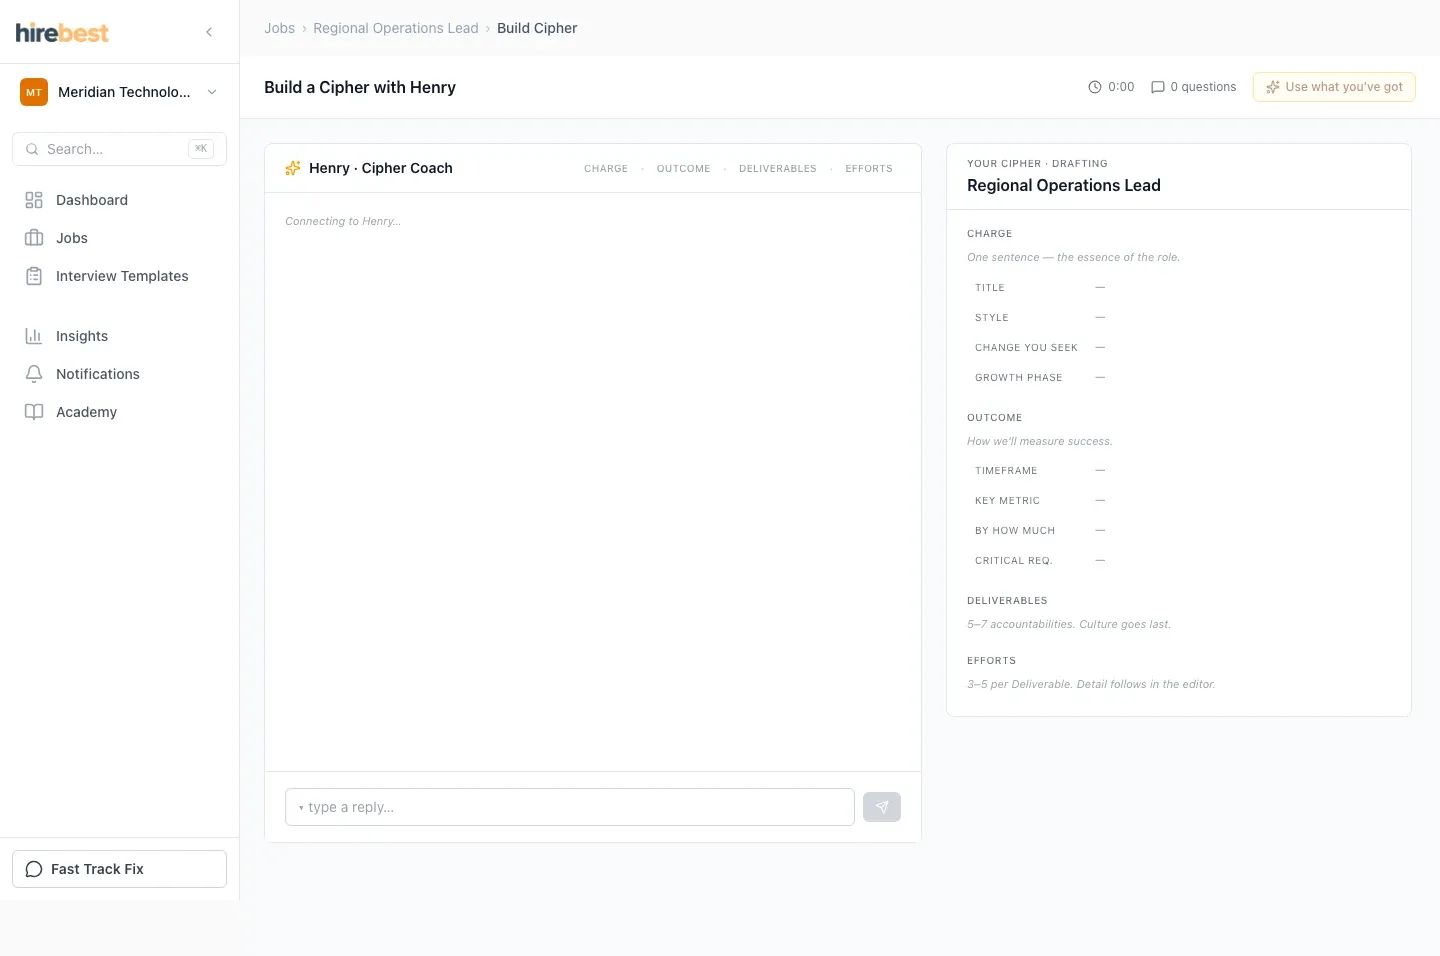Click the Key Metric field
The height and width of the screenshot is (956, 1440).
point(1179,501)
